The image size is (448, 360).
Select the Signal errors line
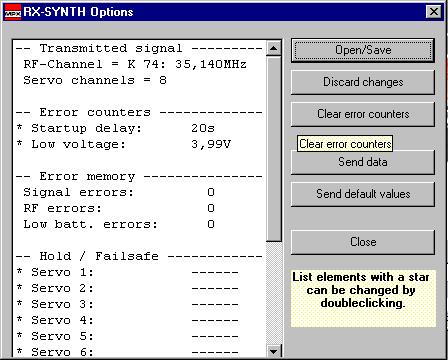coord(140,192)
